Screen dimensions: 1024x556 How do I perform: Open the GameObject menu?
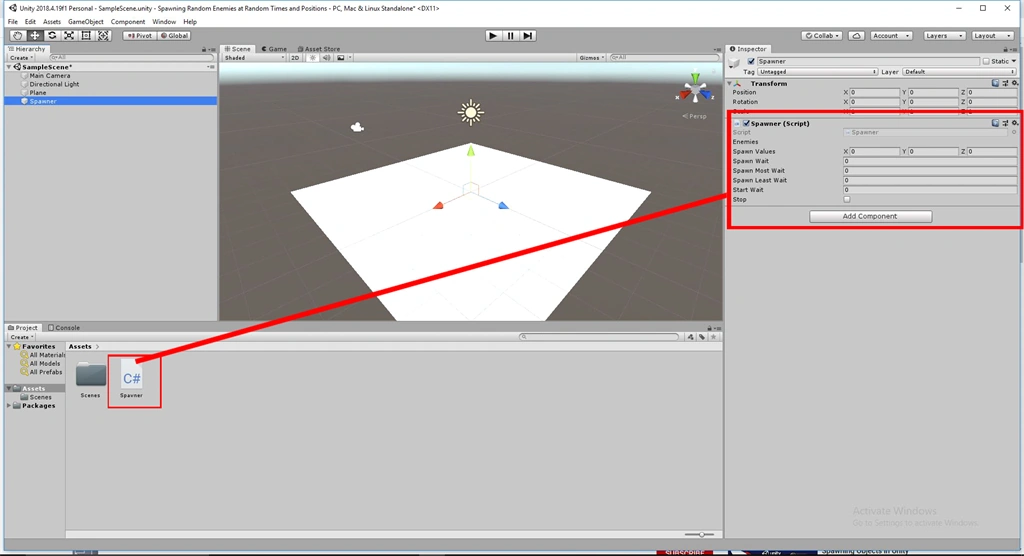pyautogui.click(x=86, y=22)
